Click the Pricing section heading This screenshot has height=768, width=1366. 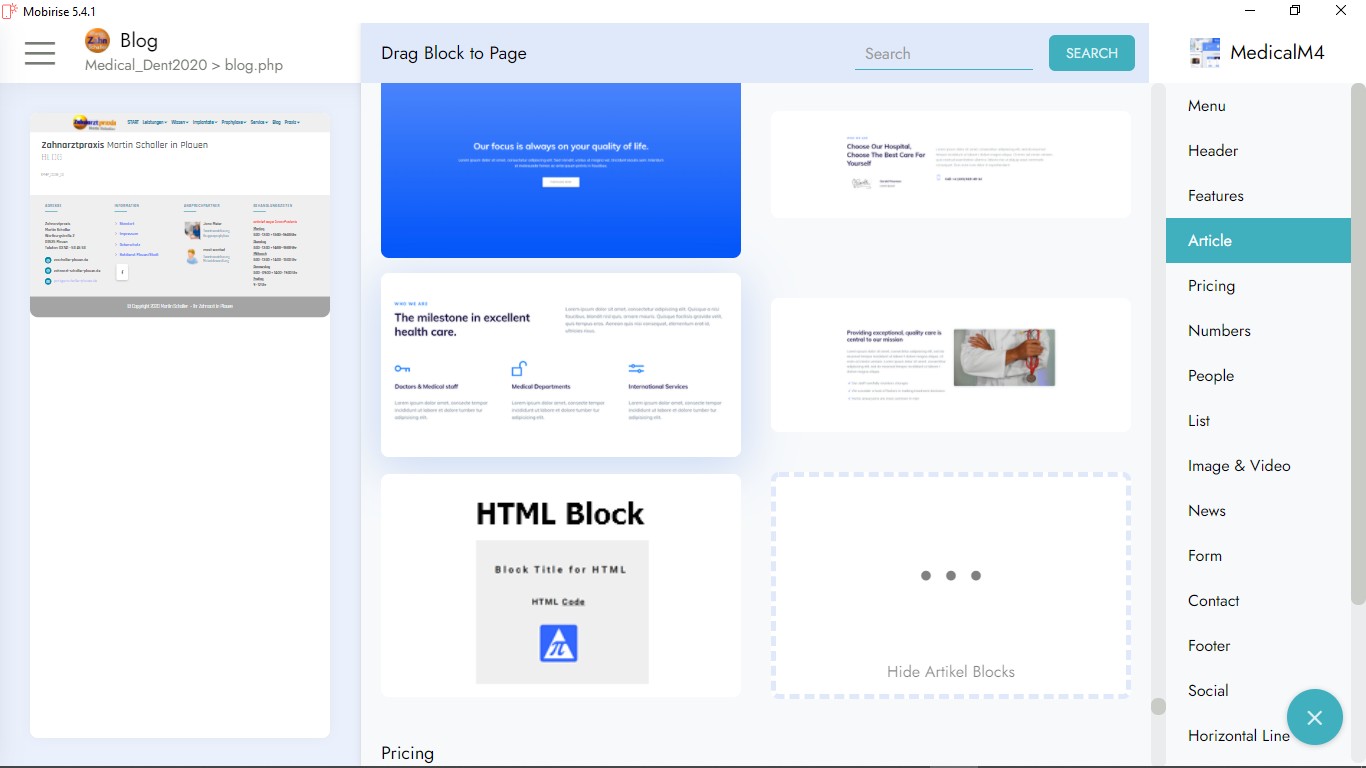click(x=408, y=753)
